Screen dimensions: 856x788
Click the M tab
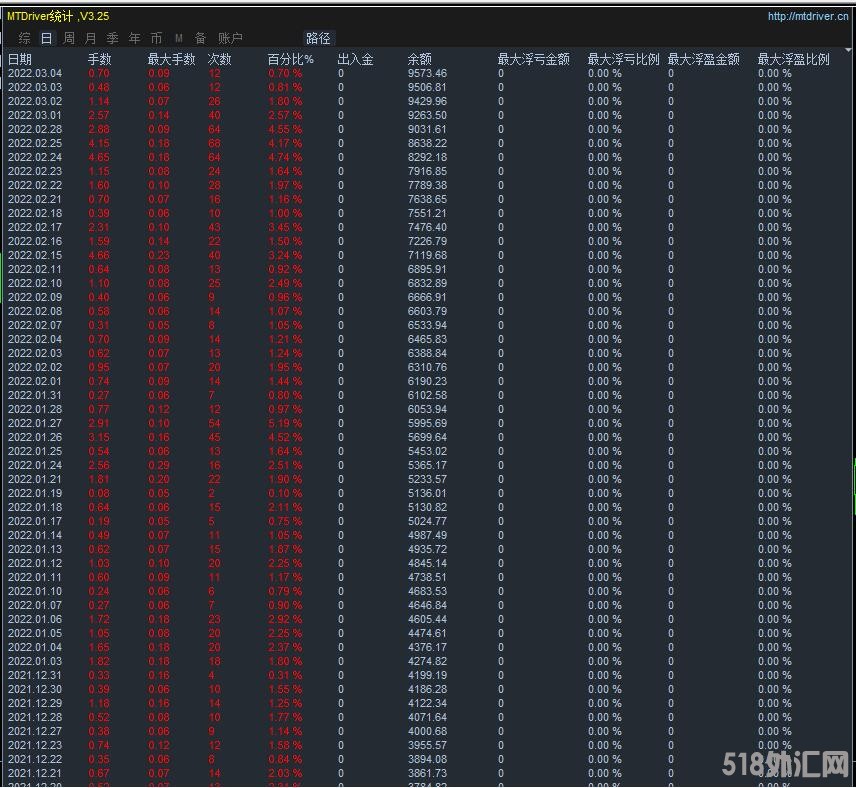pyautogui.click(x=179, y=38)
